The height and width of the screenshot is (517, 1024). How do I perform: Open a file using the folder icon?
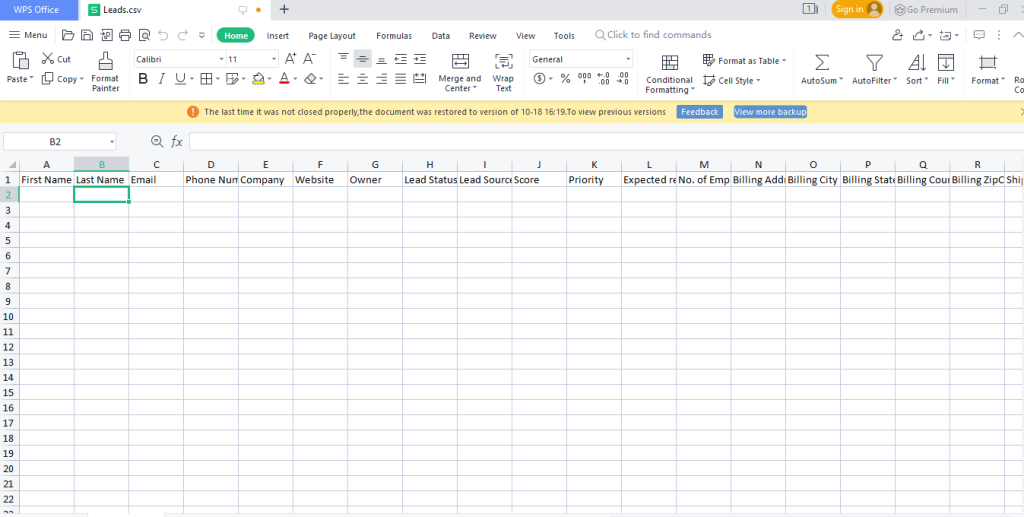68,35
